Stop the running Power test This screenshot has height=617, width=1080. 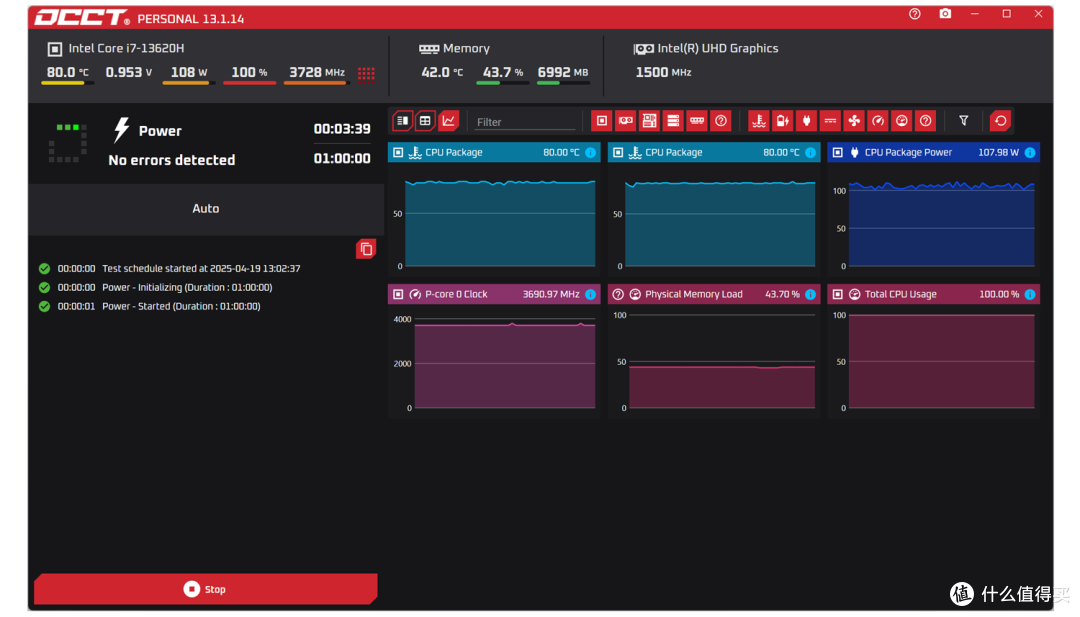205,589
